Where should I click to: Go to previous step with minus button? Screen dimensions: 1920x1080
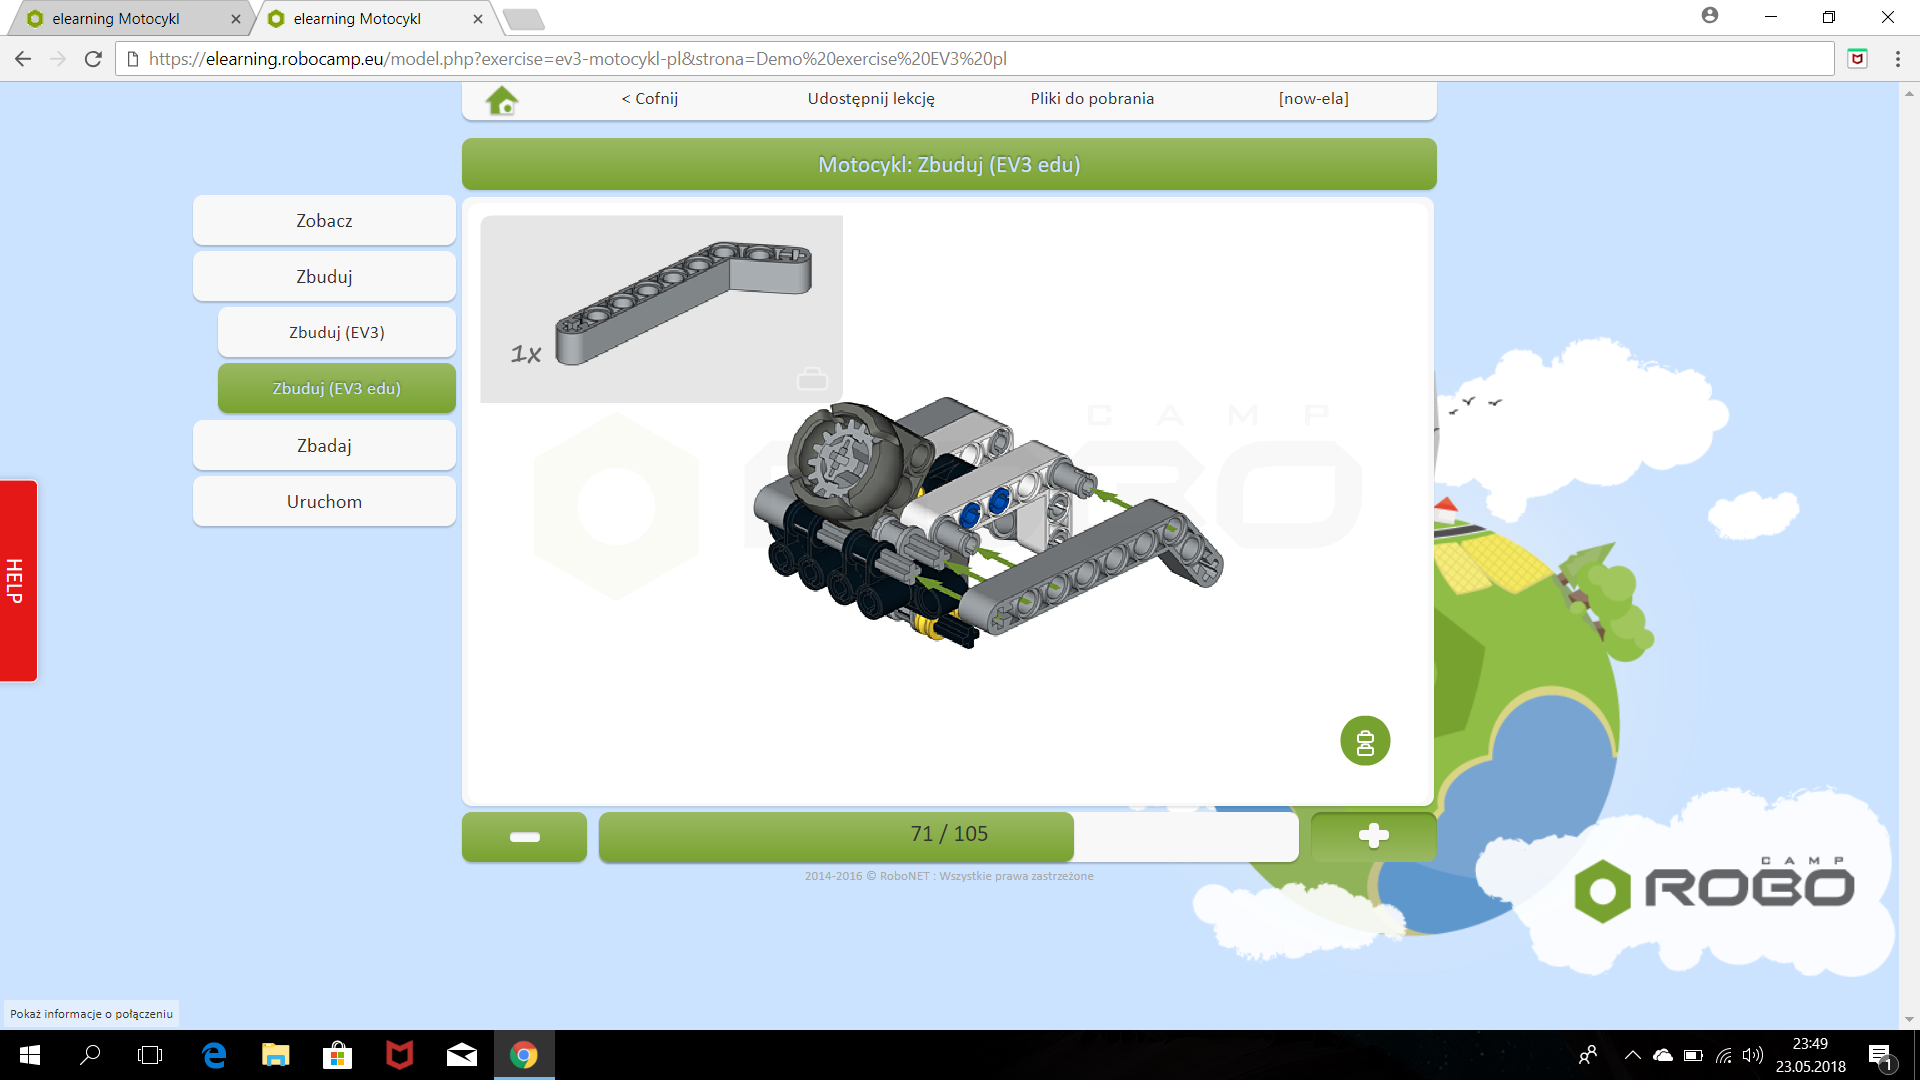click(x=524, y=836)
